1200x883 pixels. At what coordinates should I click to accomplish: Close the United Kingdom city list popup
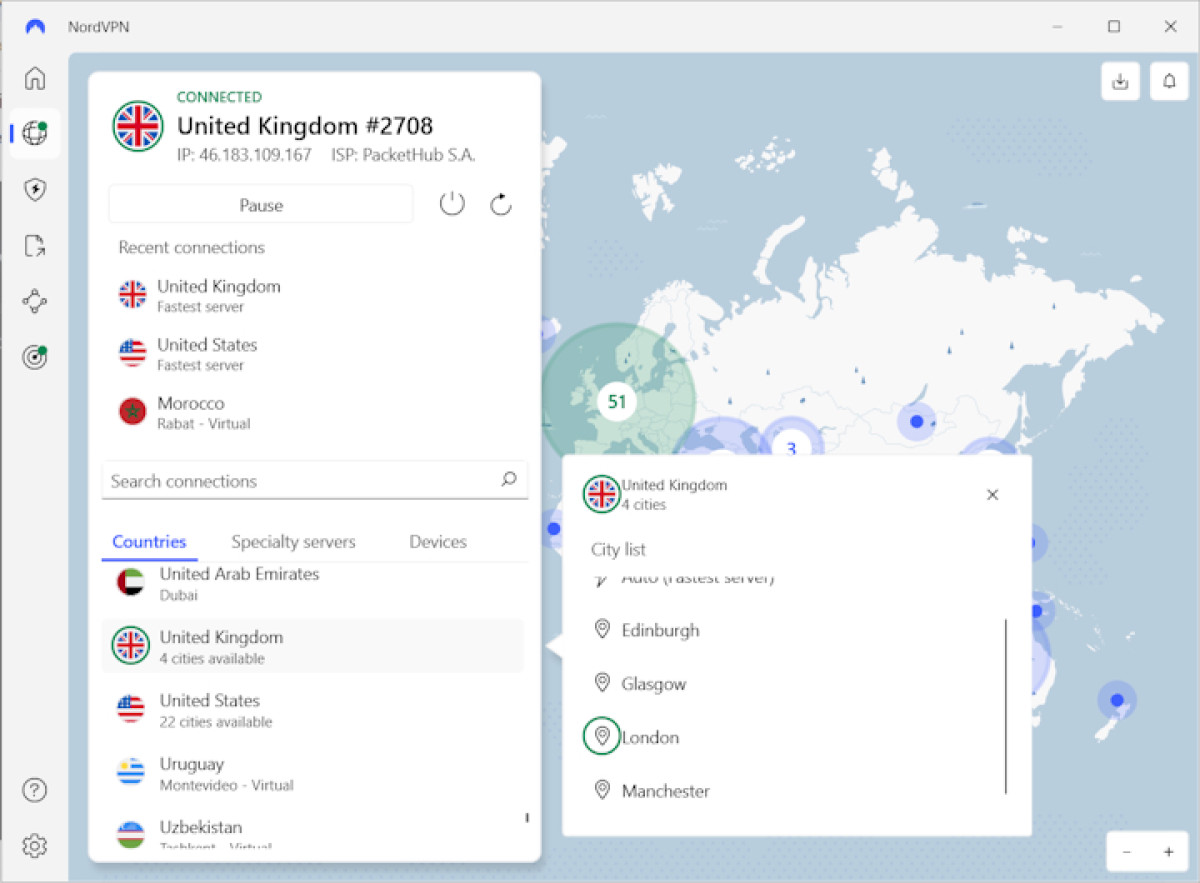point(992,494)
